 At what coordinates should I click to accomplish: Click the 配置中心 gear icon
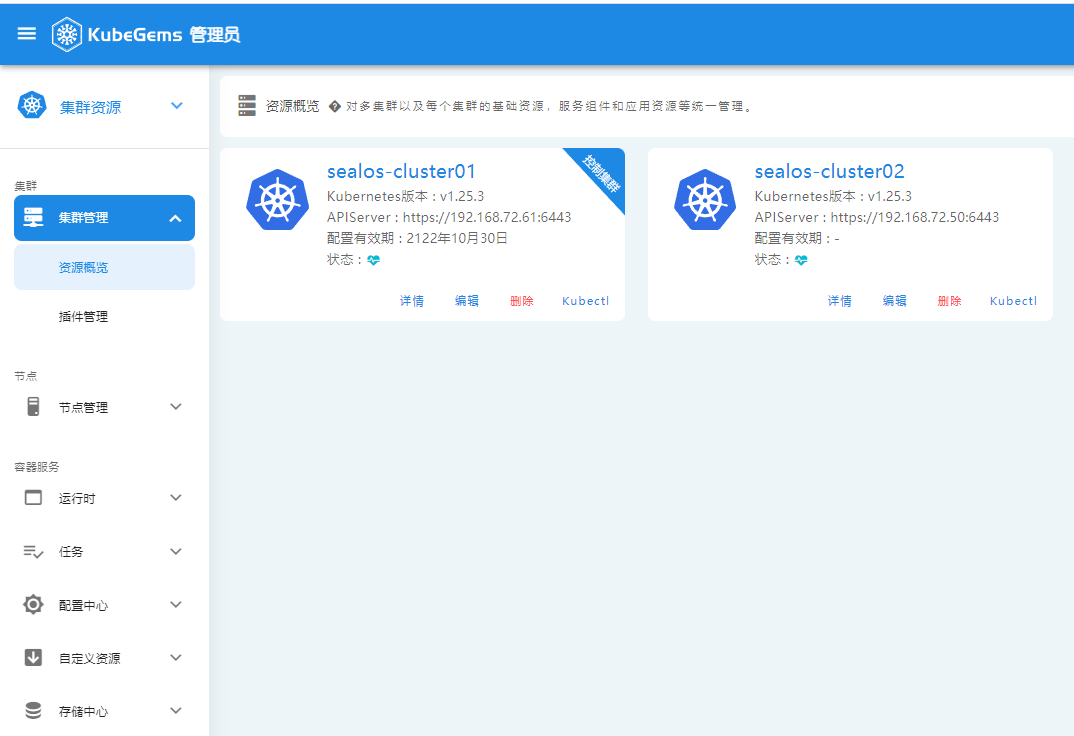pos(33,605)
